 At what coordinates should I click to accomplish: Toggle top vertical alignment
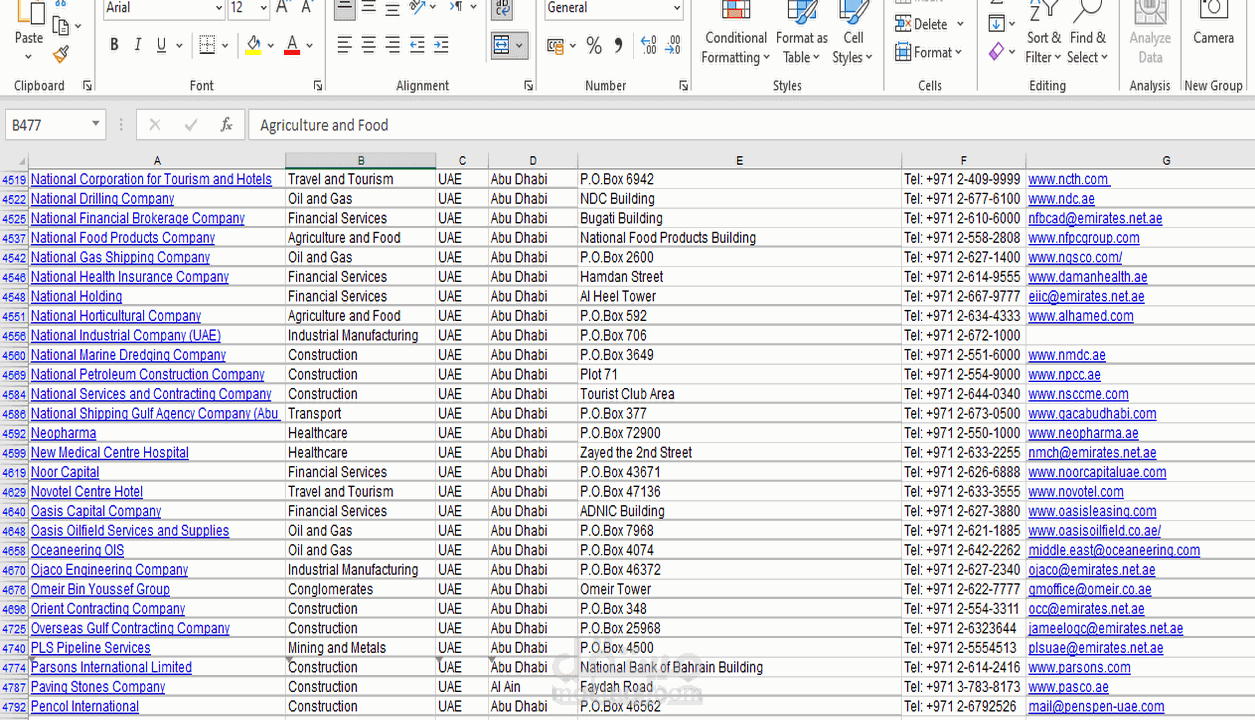point(344,8)
